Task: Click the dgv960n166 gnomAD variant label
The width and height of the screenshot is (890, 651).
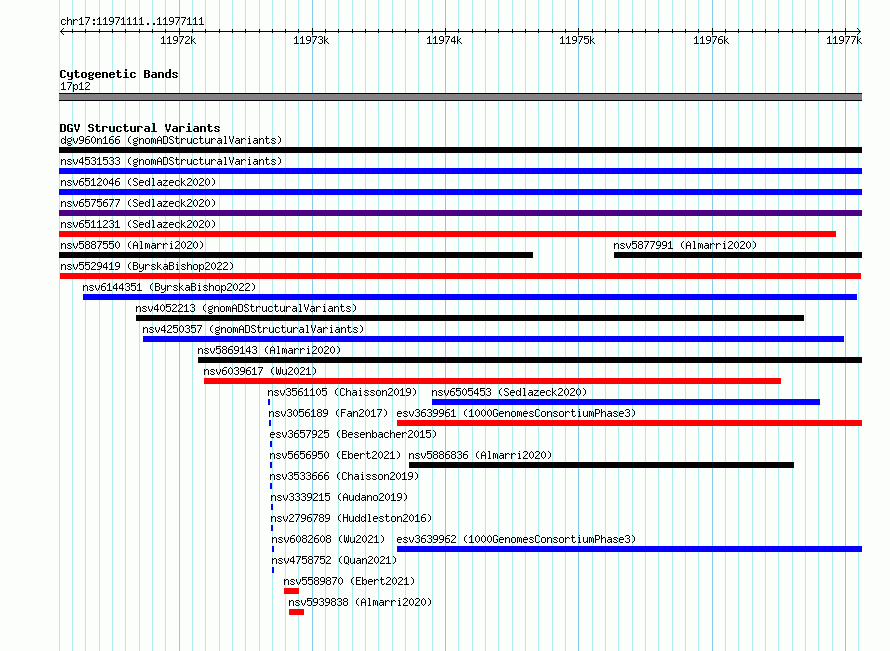Action: [x=171, y=140]
